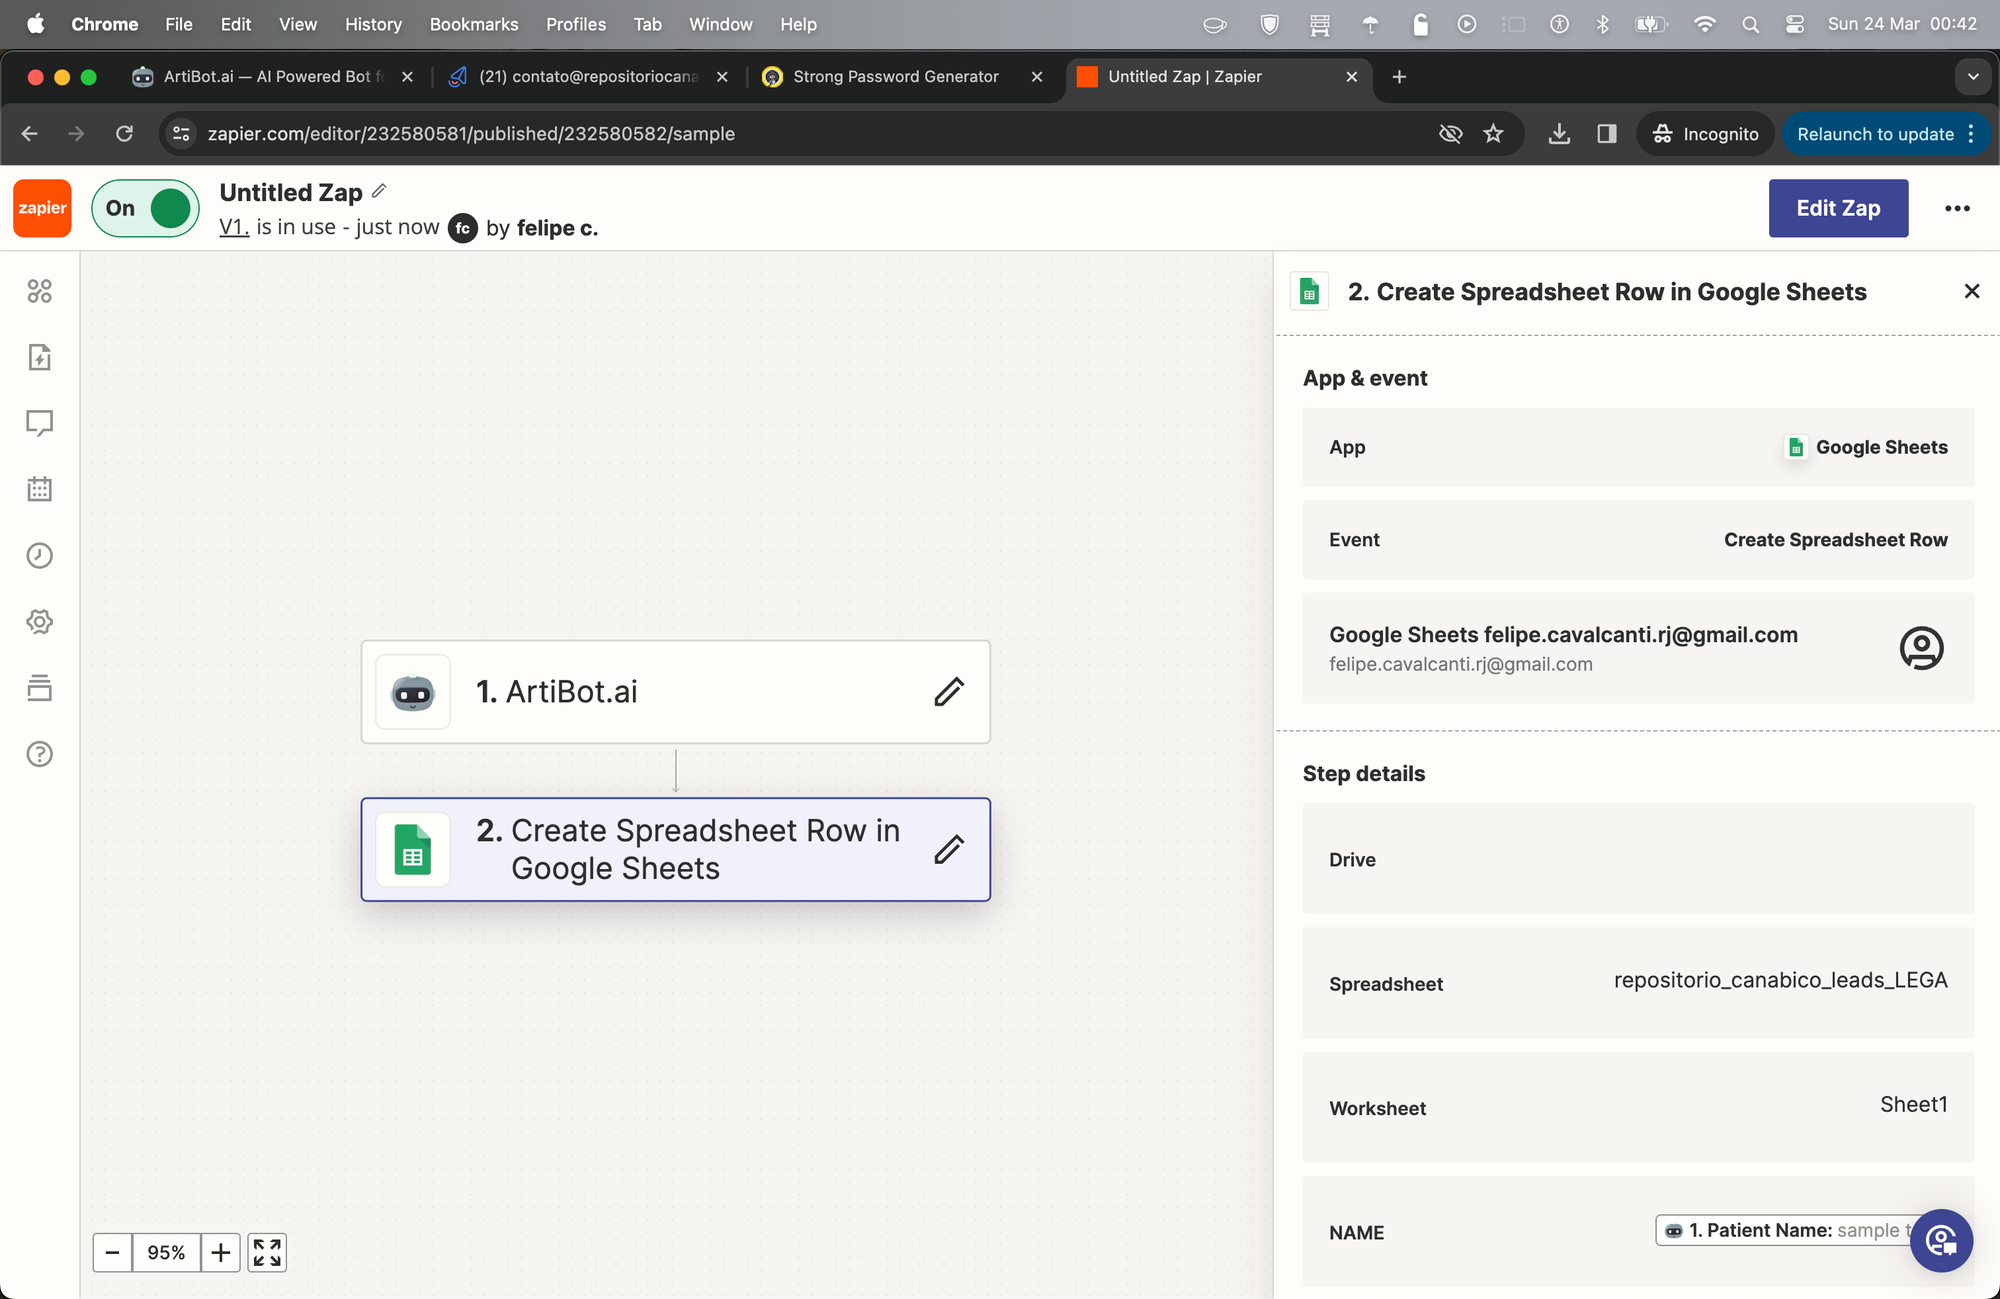Image resolution: width=2000 pixels, height=1299 pixels.
Task: Click the 95% zoom level field
Action: coord(166,1252)
